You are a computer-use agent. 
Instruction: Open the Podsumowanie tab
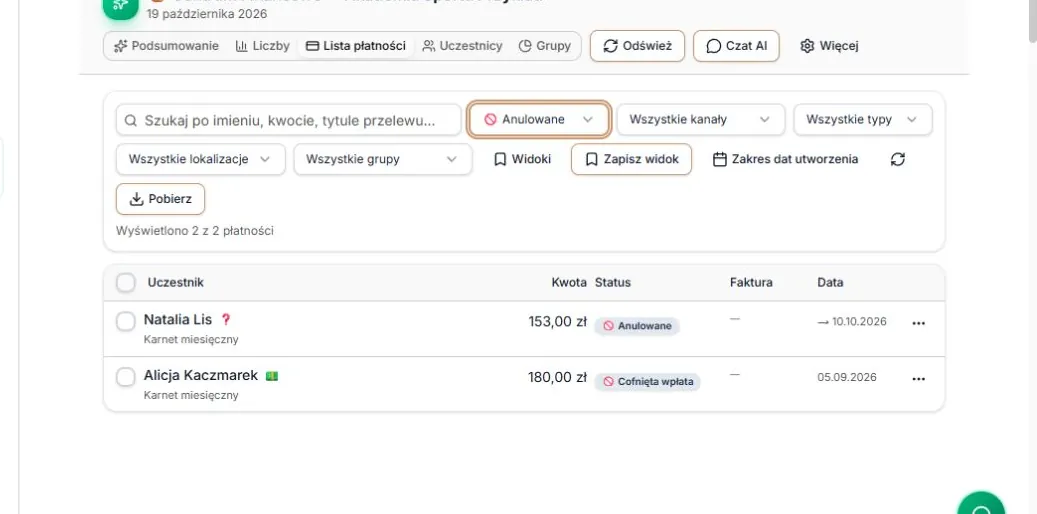coord(167,46)
